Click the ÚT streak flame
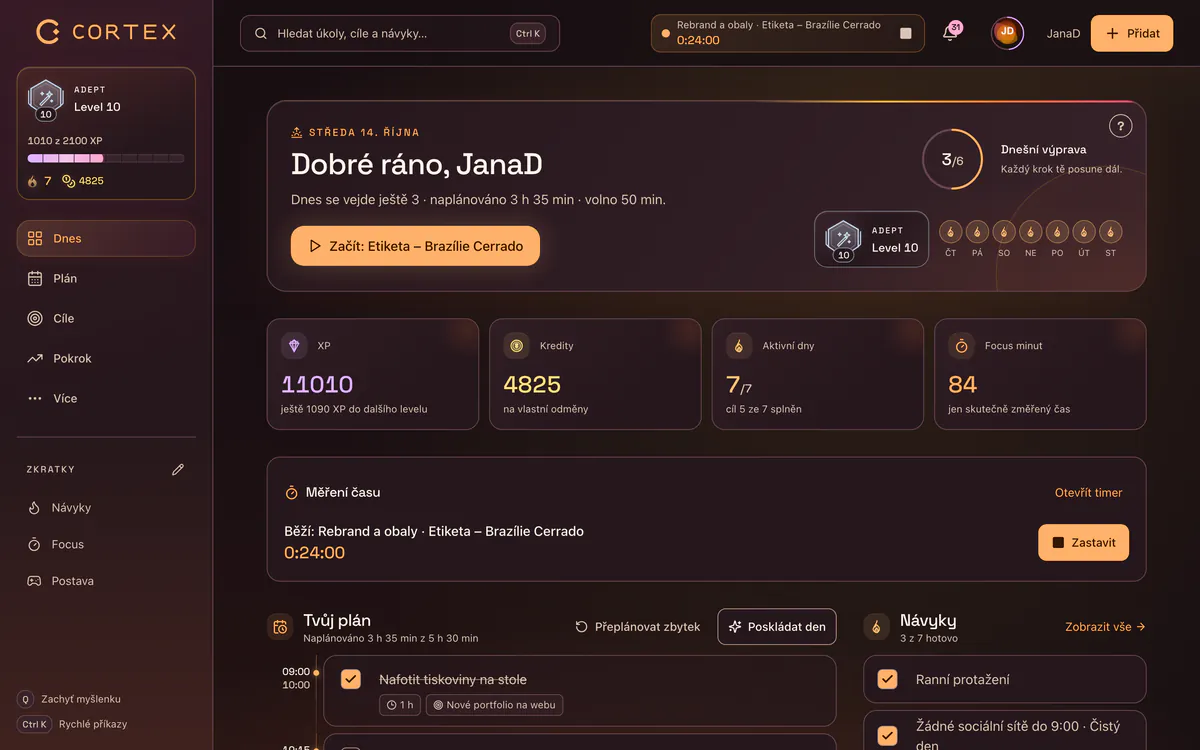Image resolution: width=1200 pixels, height=750 pixels. (1084, 232)
